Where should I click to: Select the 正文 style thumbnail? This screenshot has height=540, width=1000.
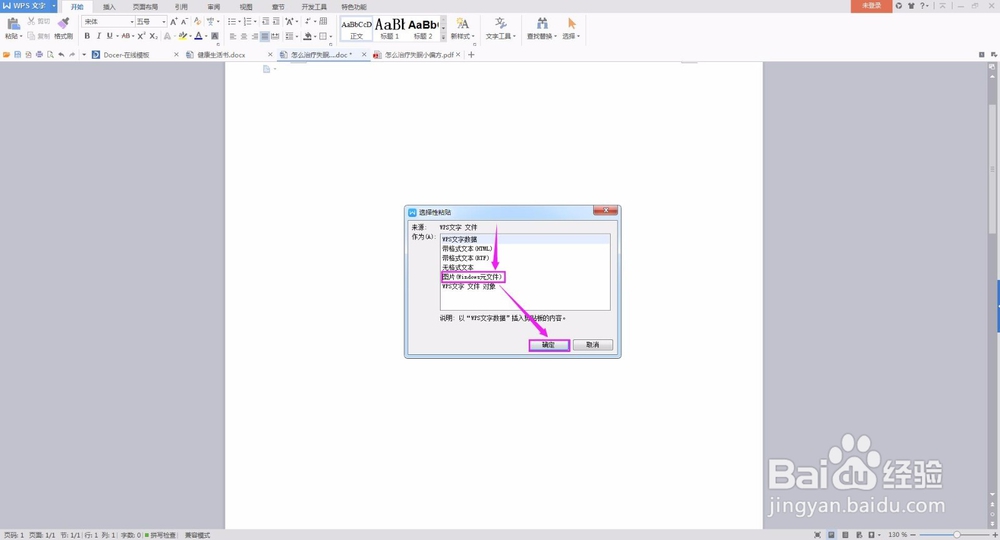(357, 29)
